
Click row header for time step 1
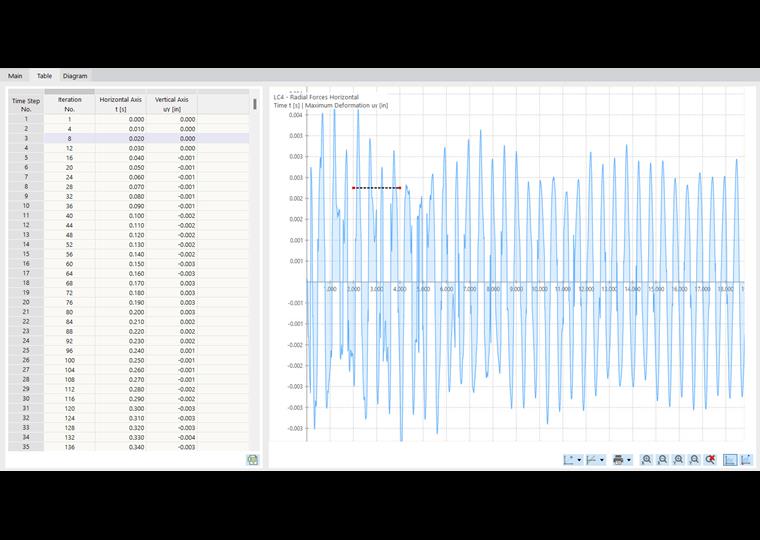26,119
